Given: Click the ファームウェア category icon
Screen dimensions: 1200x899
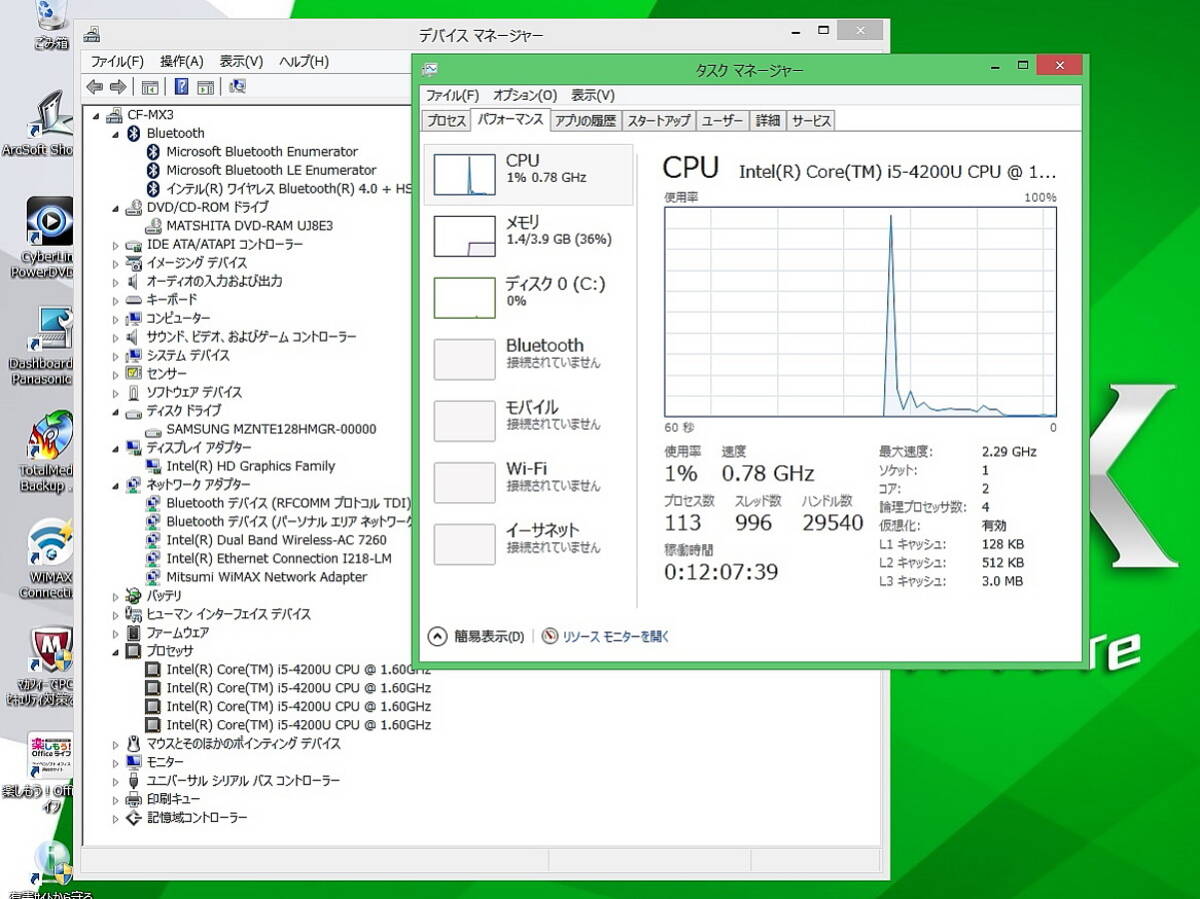Looking at the screenshot, I should point(134,633).
